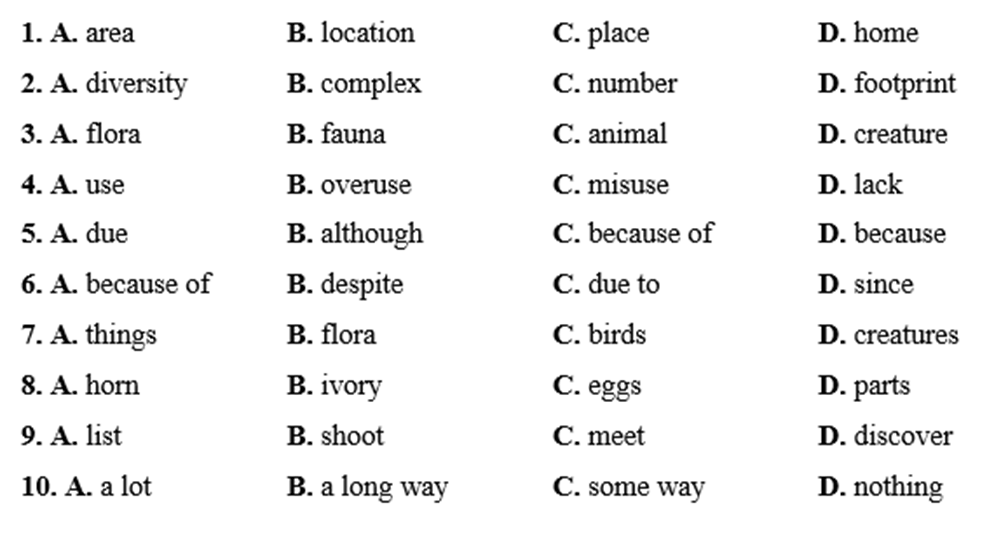Select answer A 'area' for question 1
The image size is (1008, 541).
click(109, 33)
